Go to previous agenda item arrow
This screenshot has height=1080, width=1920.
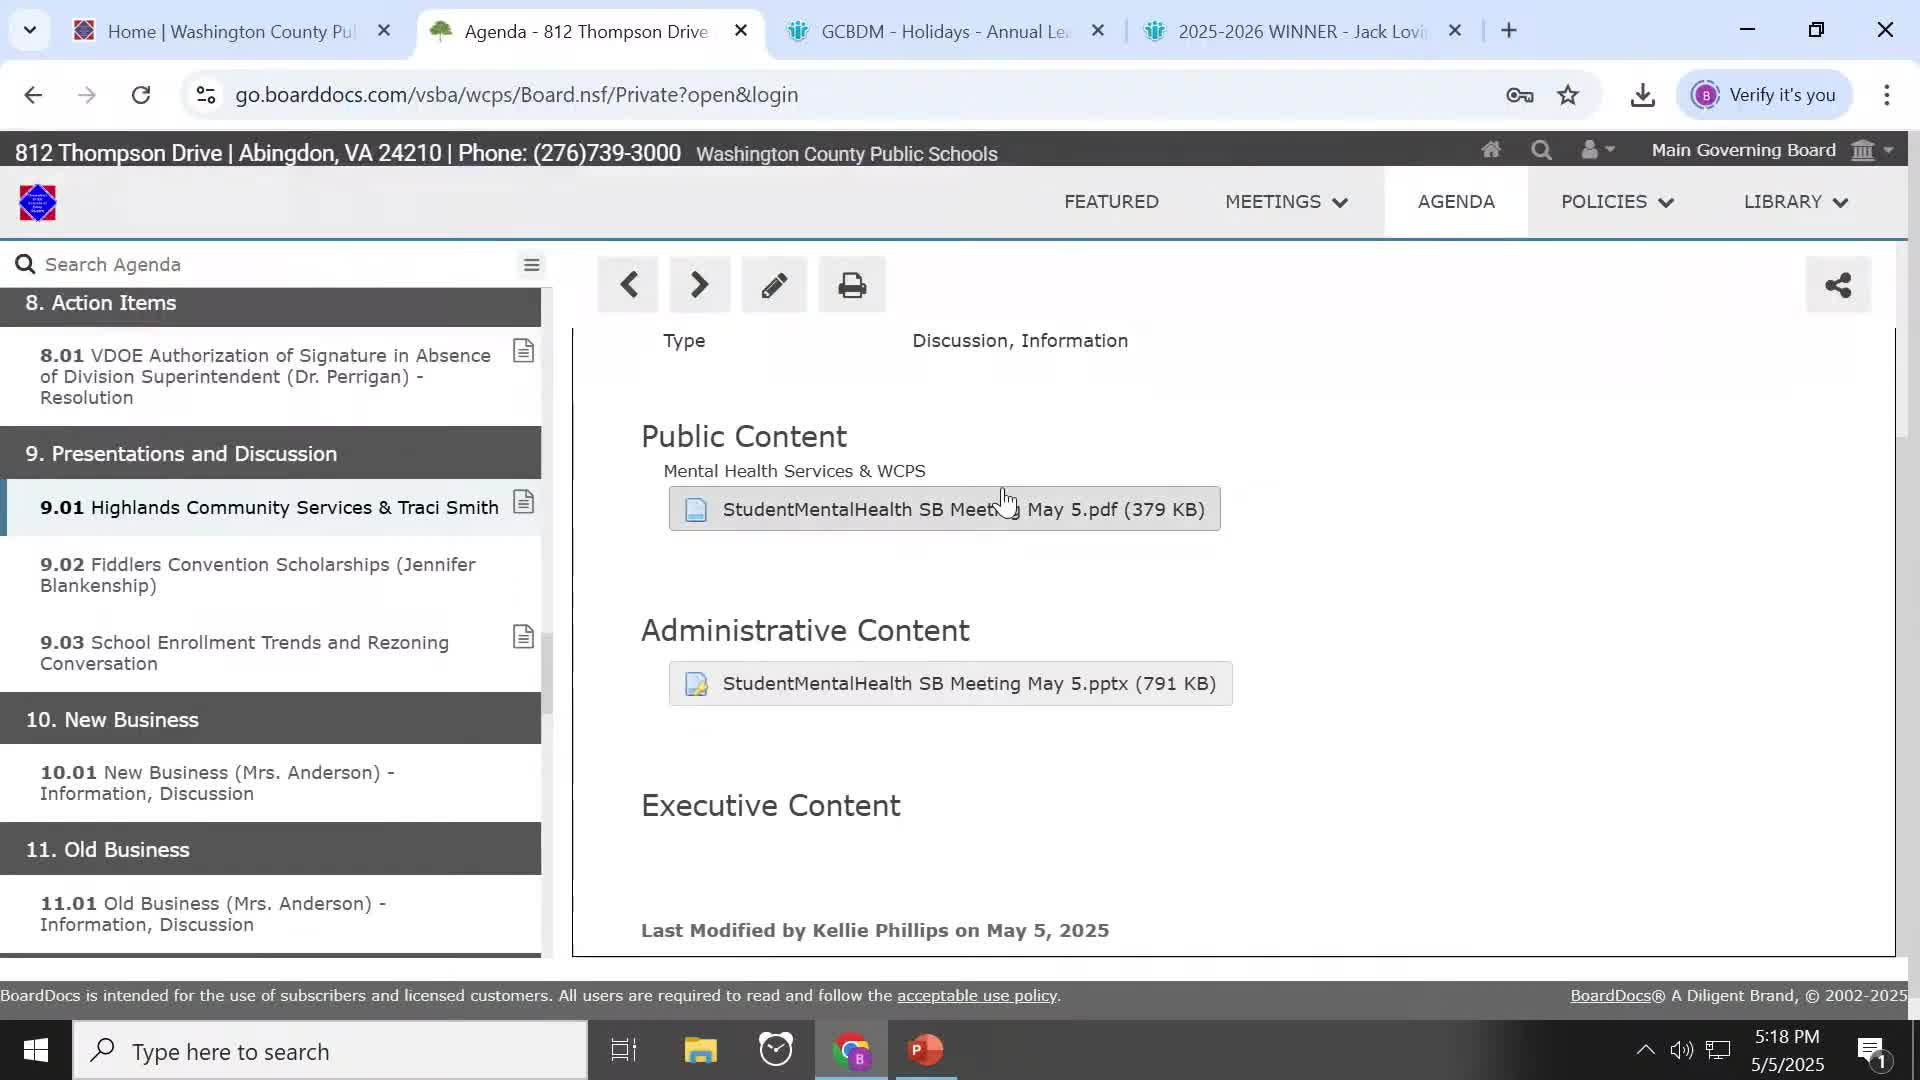click(628, 286)
